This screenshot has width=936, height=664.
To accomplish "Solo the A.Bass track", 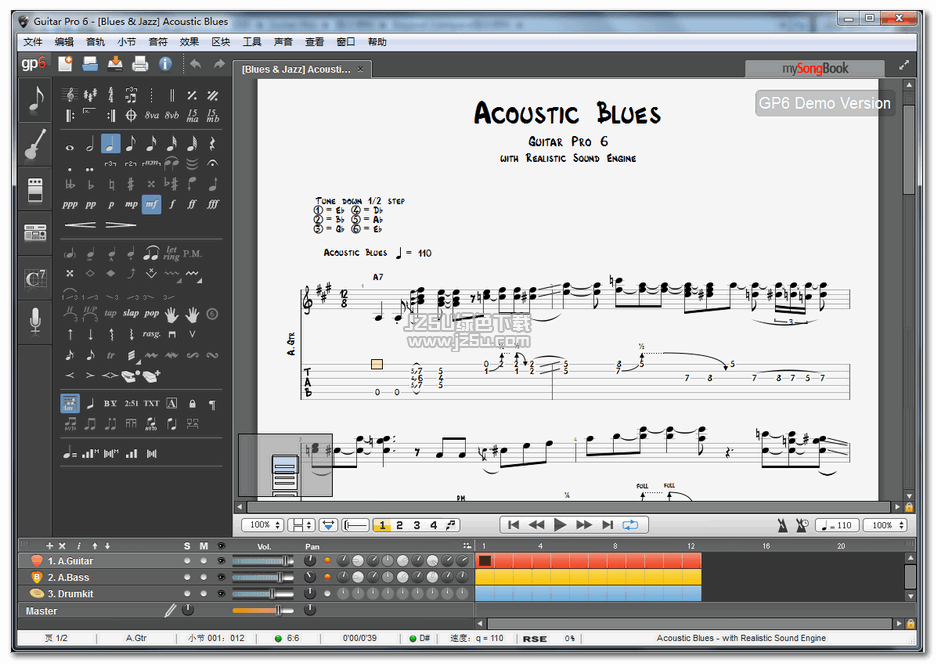I will (x=187, y=577).
